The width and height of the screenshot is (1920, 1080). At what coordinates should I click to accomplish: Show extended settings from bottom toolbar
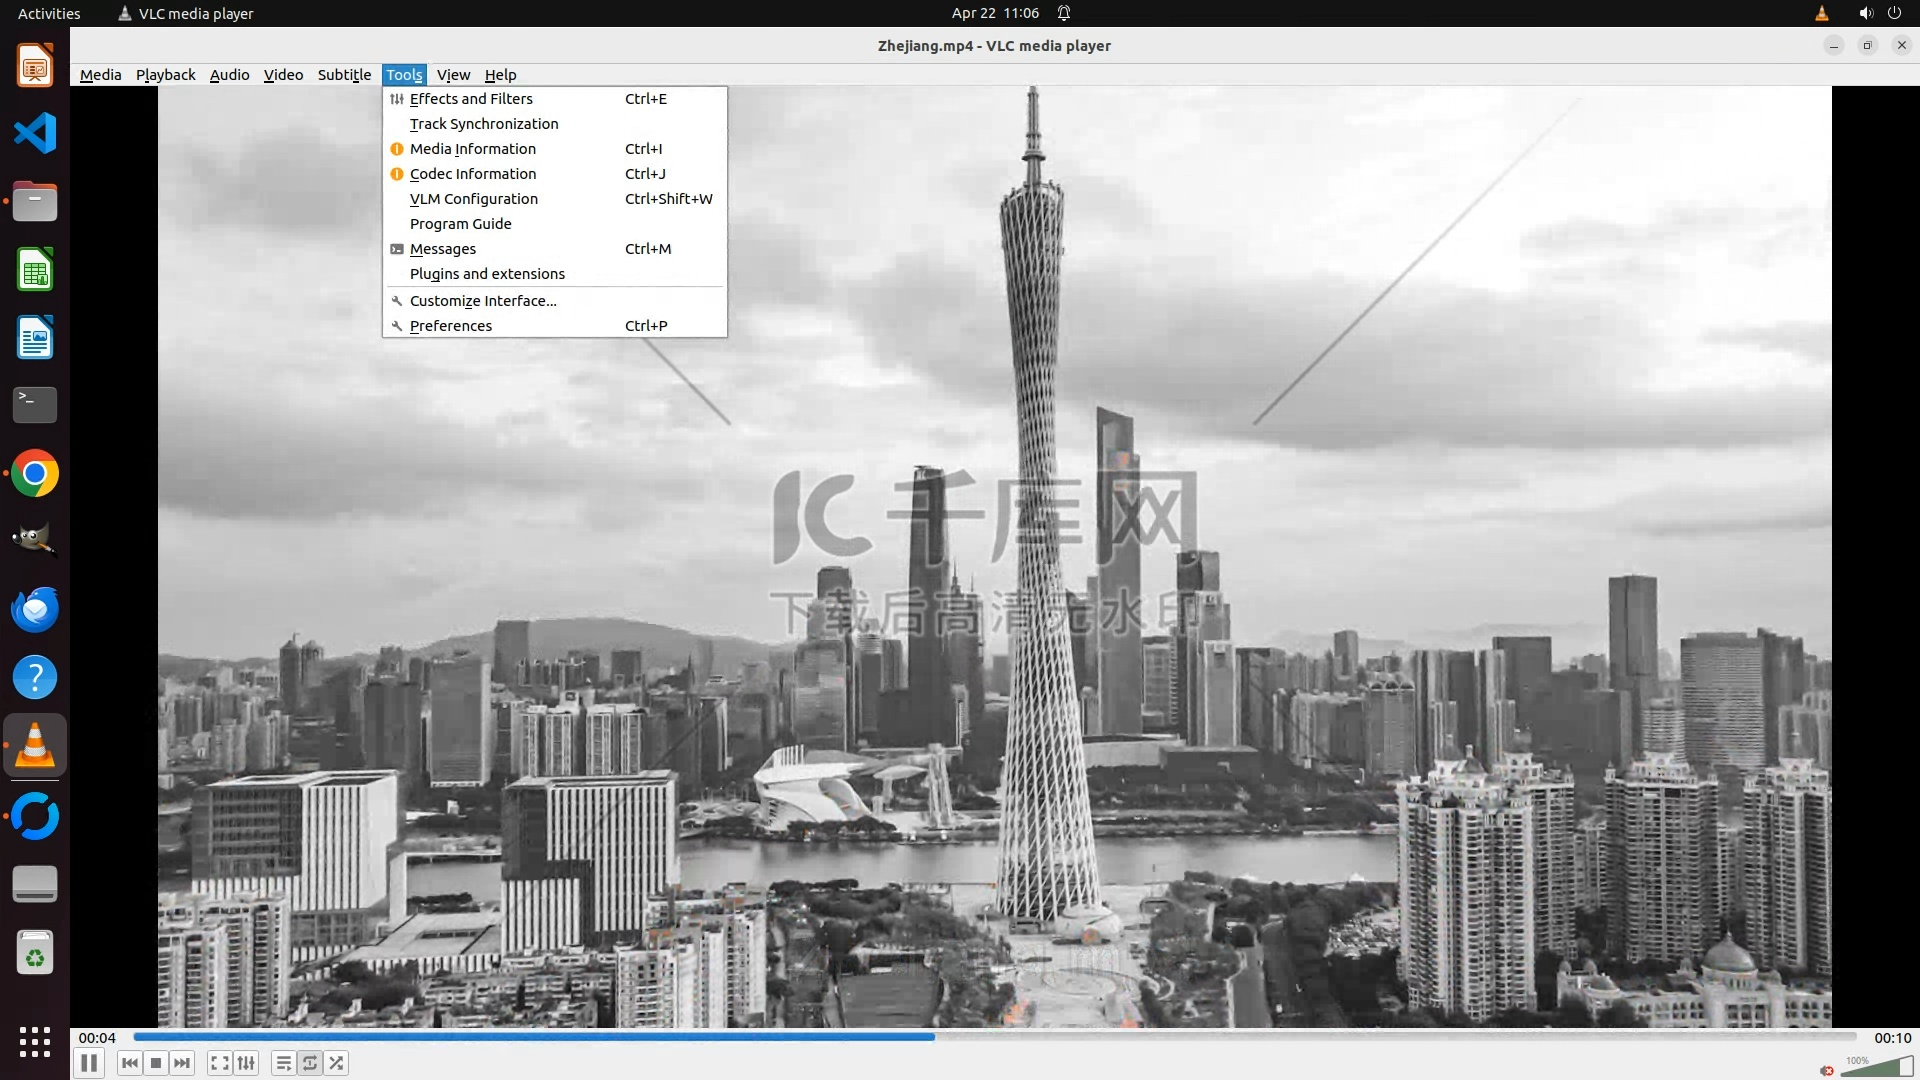[246, 1063]
